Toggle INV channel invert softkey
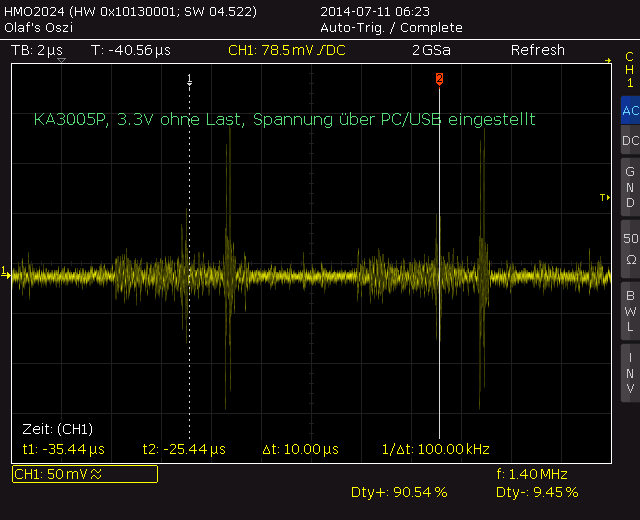This screenshot has height=520, width=640. click(630, 373)
